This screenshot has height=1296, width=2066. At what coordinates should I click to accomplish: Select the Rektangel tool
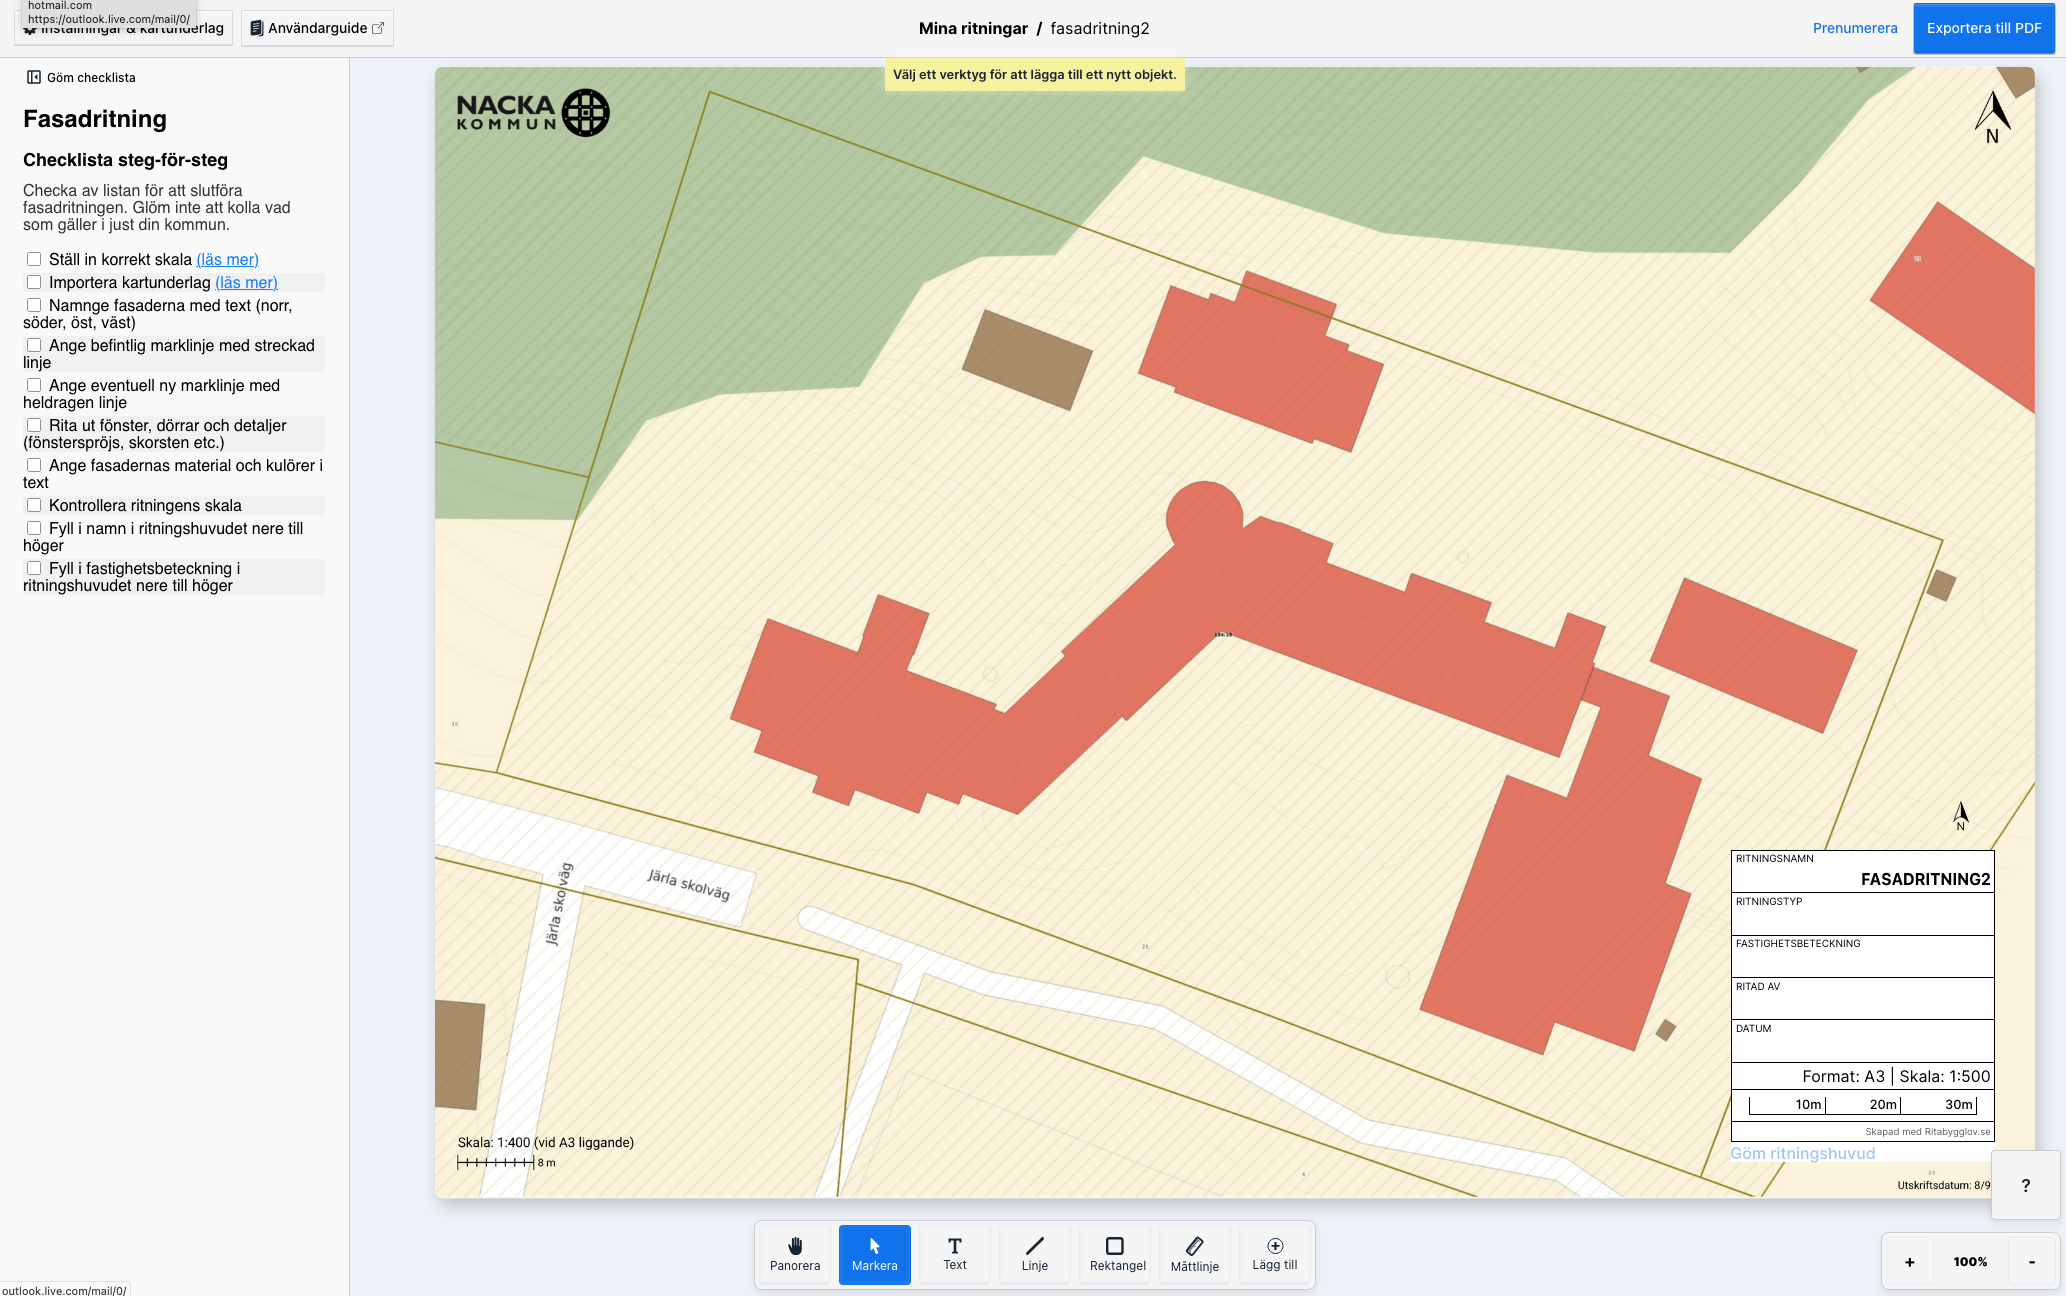click(1116, 1254)
